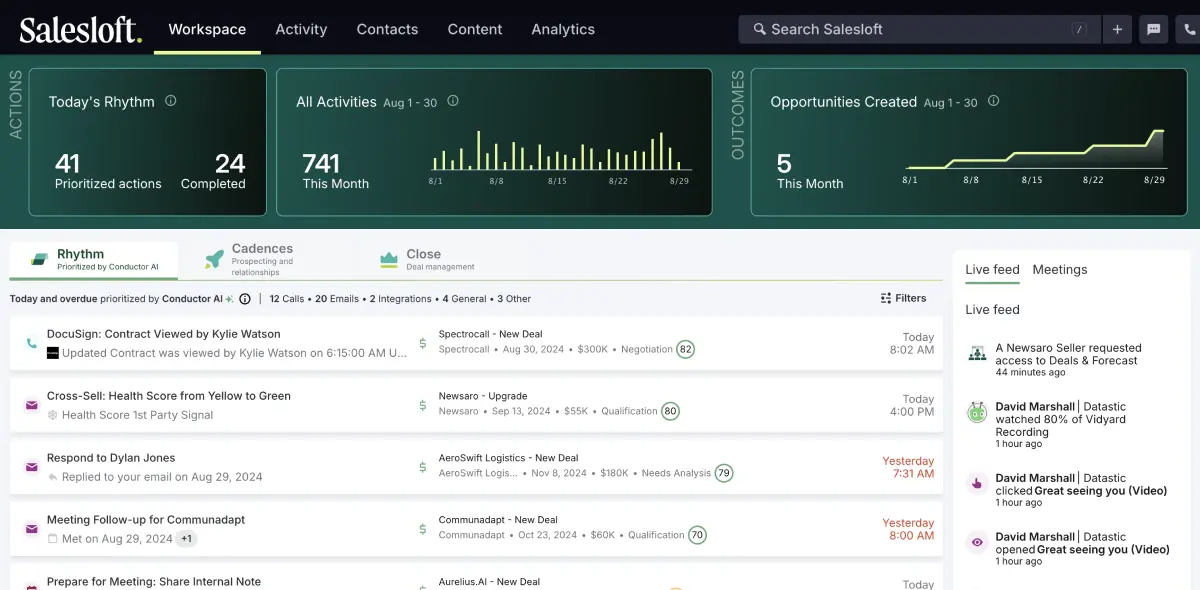Click score badge 80 on Newsaro deal
Image resolution: width=1200 pixels, height=590 pixels.
670,411
